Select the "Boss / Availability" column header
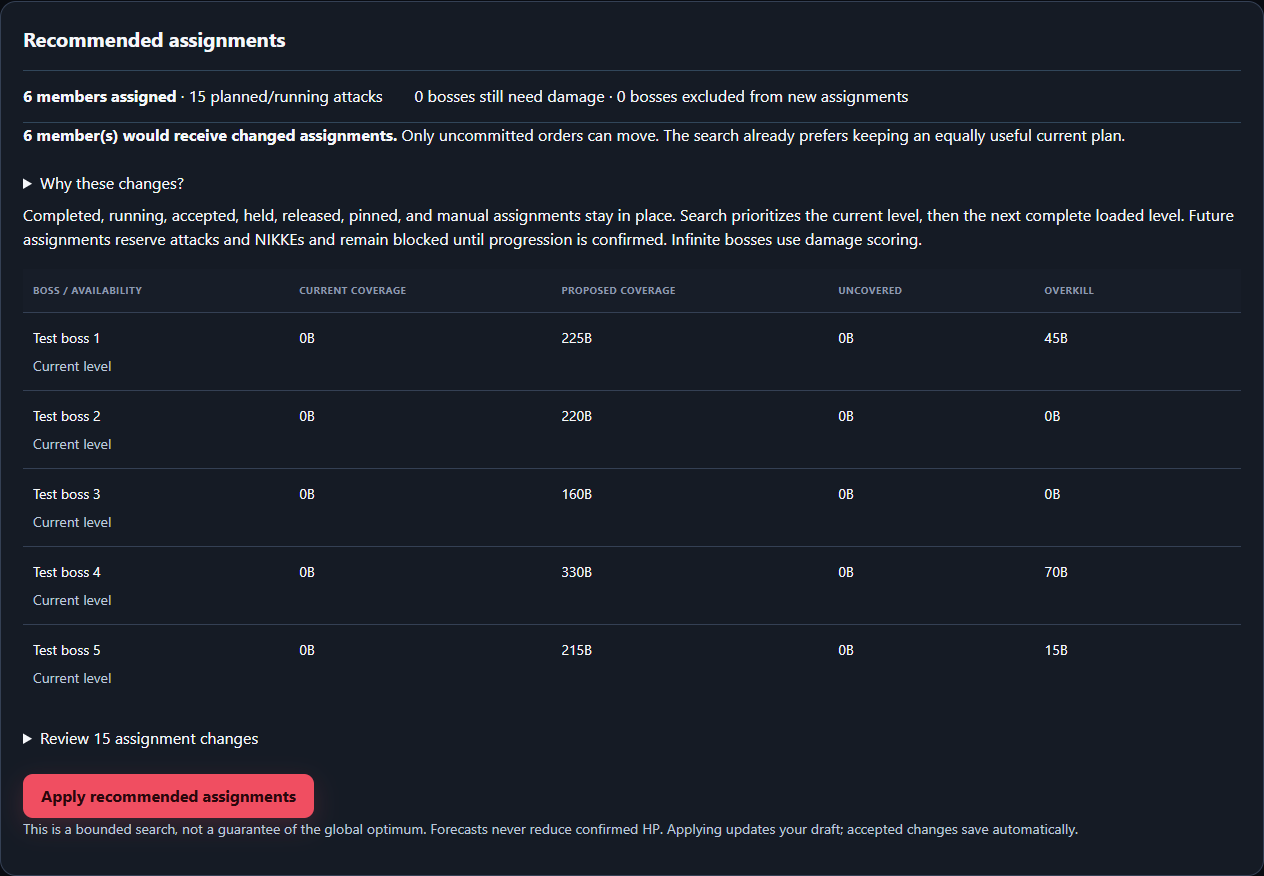This screenshot has height=876, width=1264. coord(87,290)
